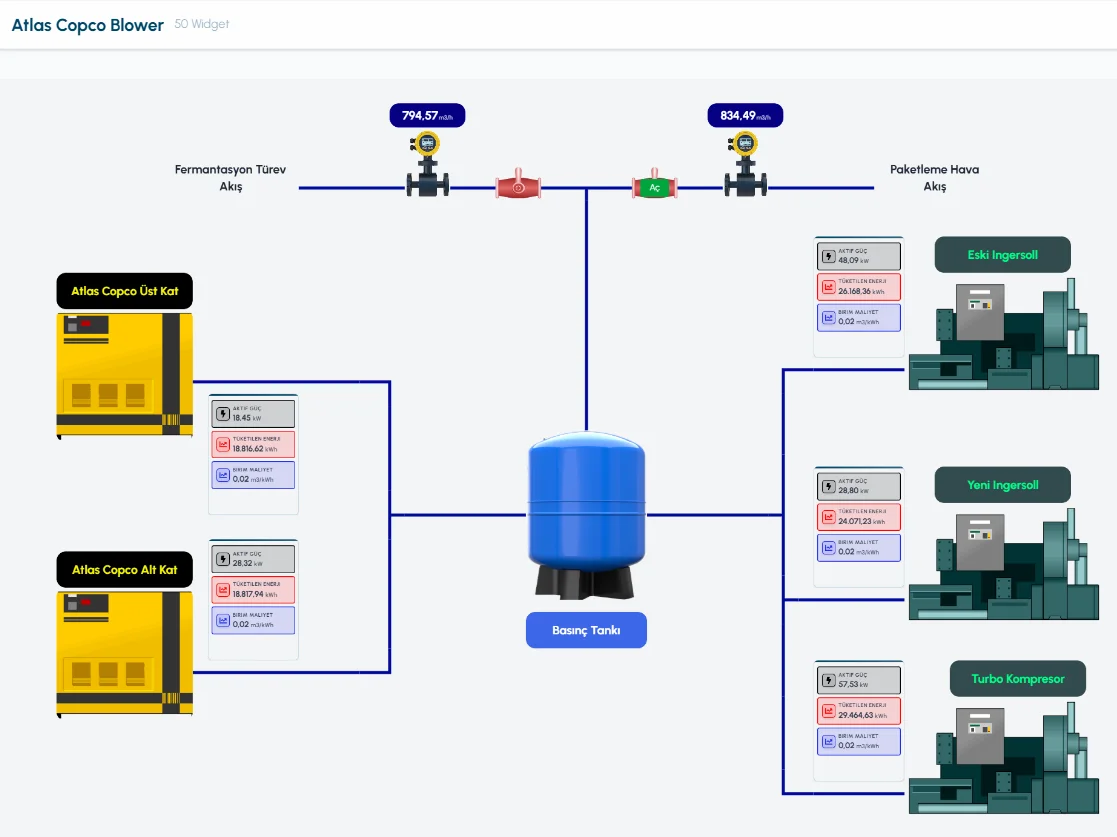Click blue chart icon in Turbo Kompresor Birim Maliyet
The image size is (1117, 837).
coord(828,742)
